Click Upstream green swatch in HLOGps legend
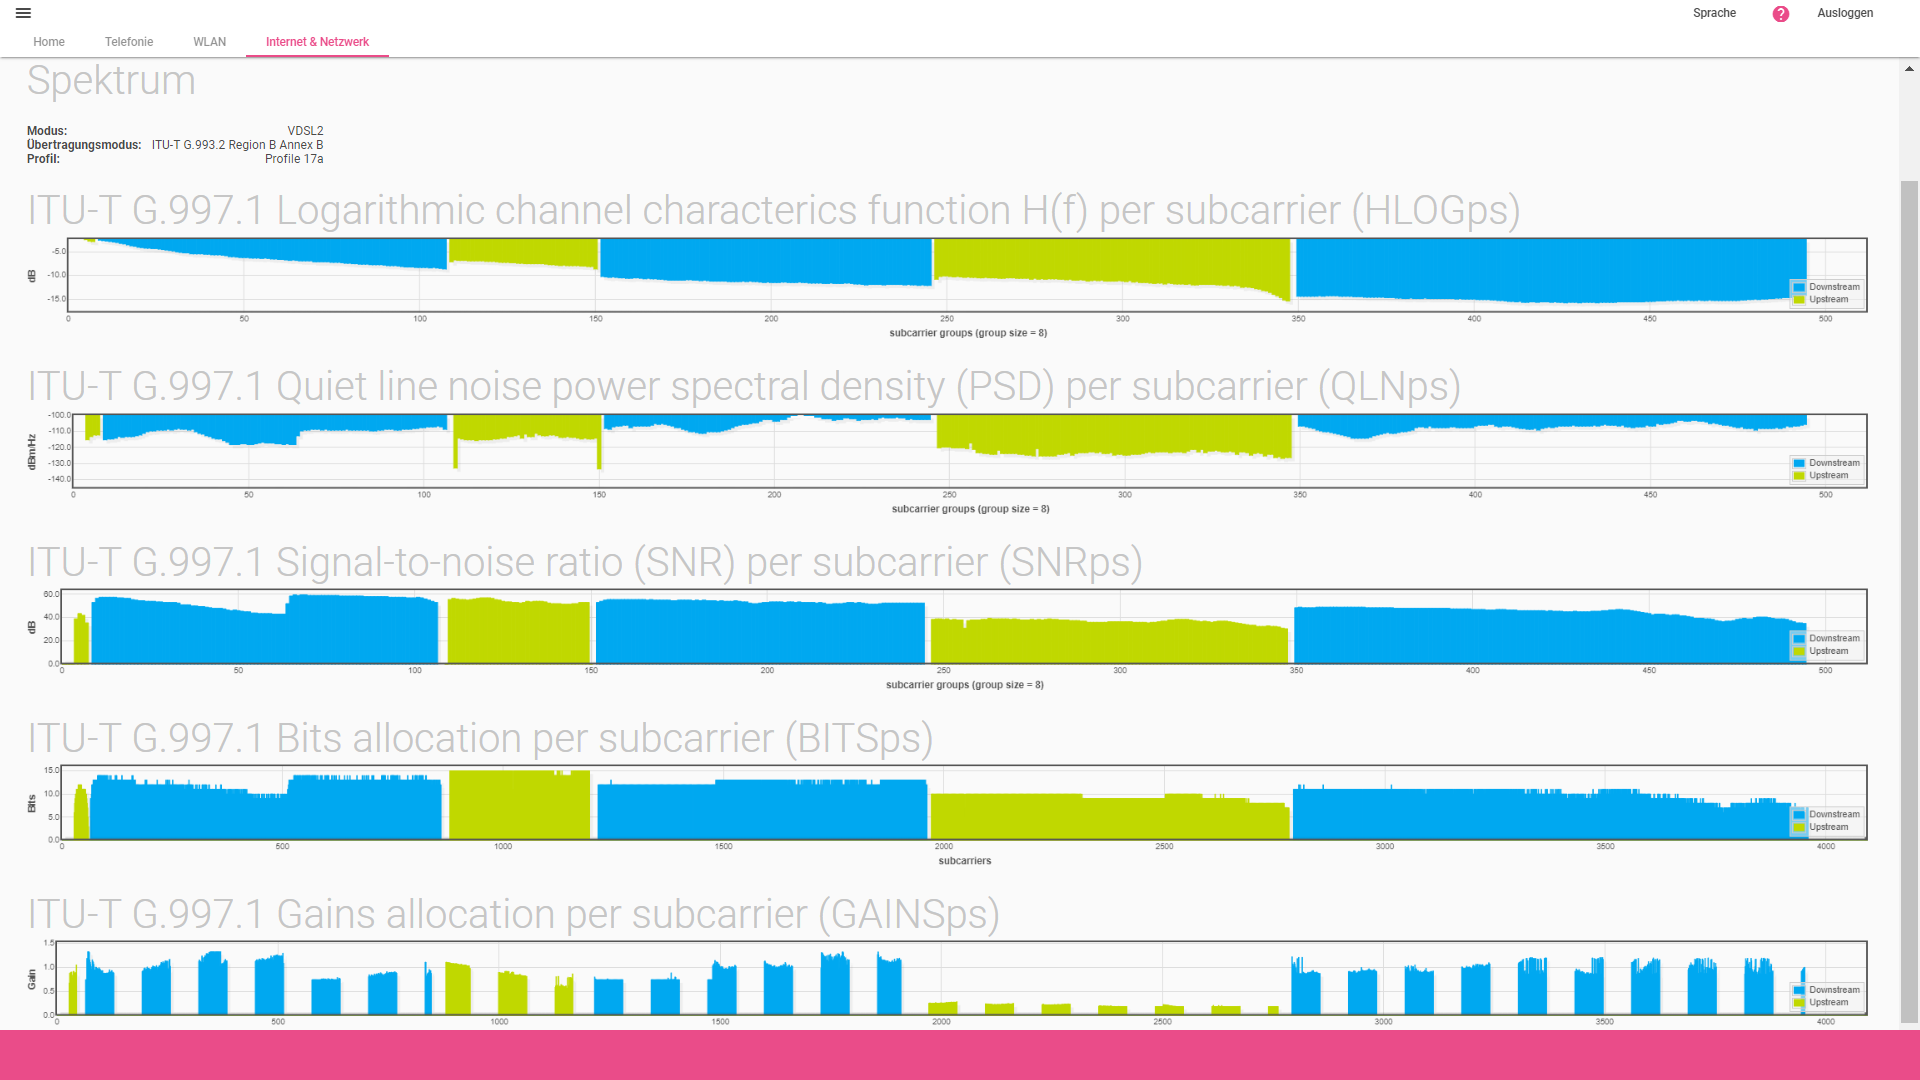This screenshot has width=1920, height=1080. (x=1799, y=300)
